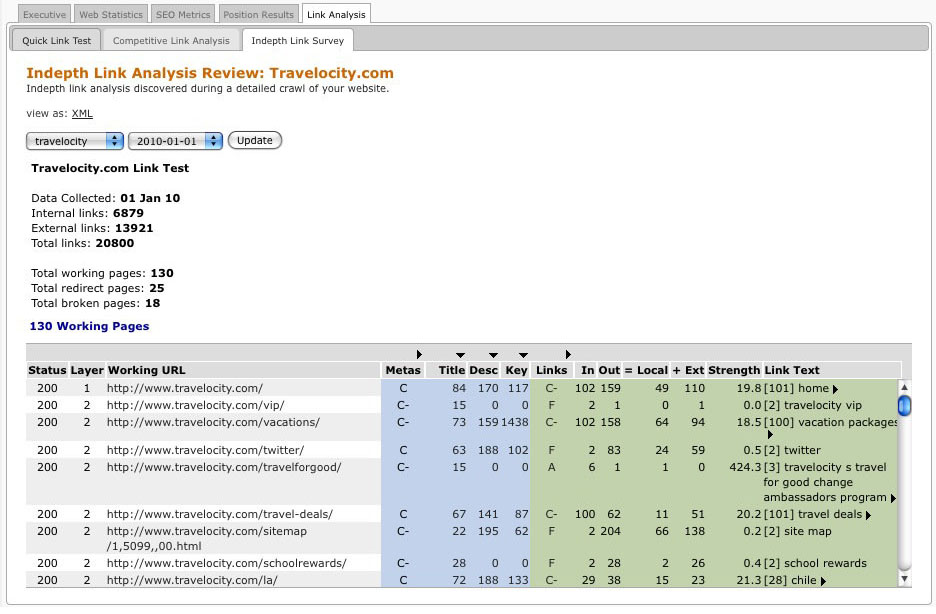Click the Metas column header
Viewport: 936px width, 614px height.
(403, 370)
